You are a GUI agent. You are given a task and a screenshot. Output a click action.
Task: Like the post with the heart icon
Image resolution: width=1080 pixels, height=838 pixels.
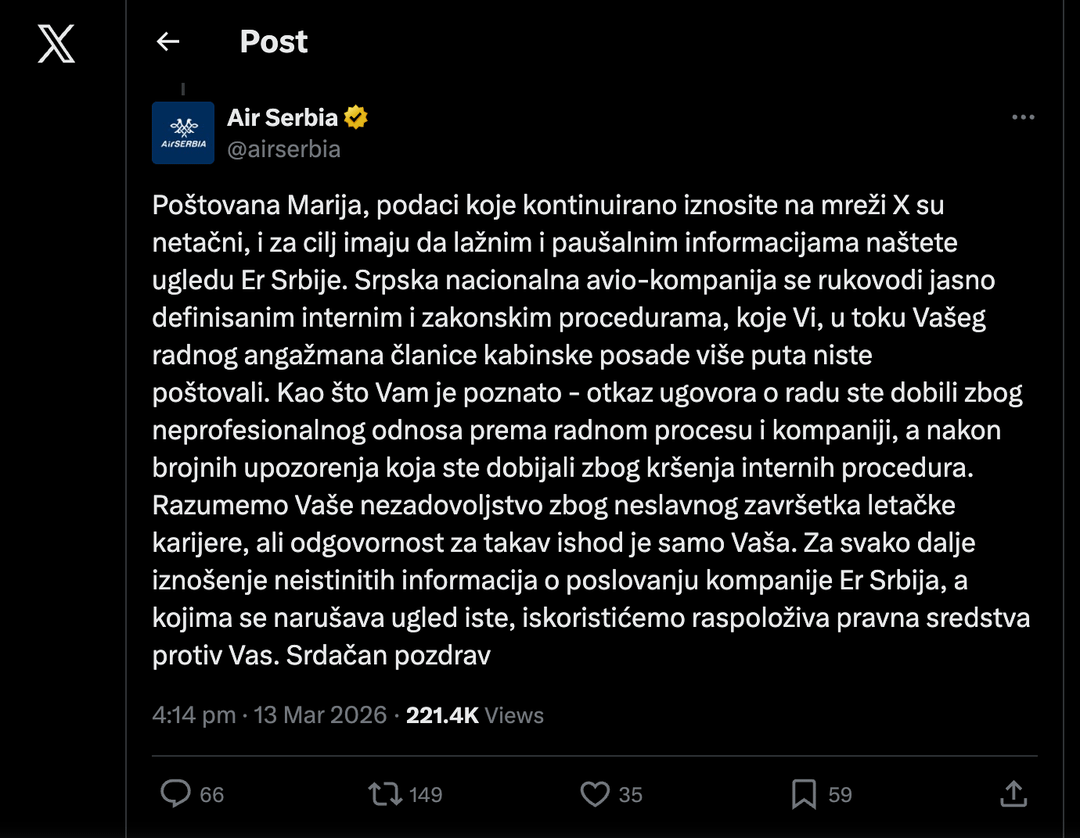click(595, 794)
